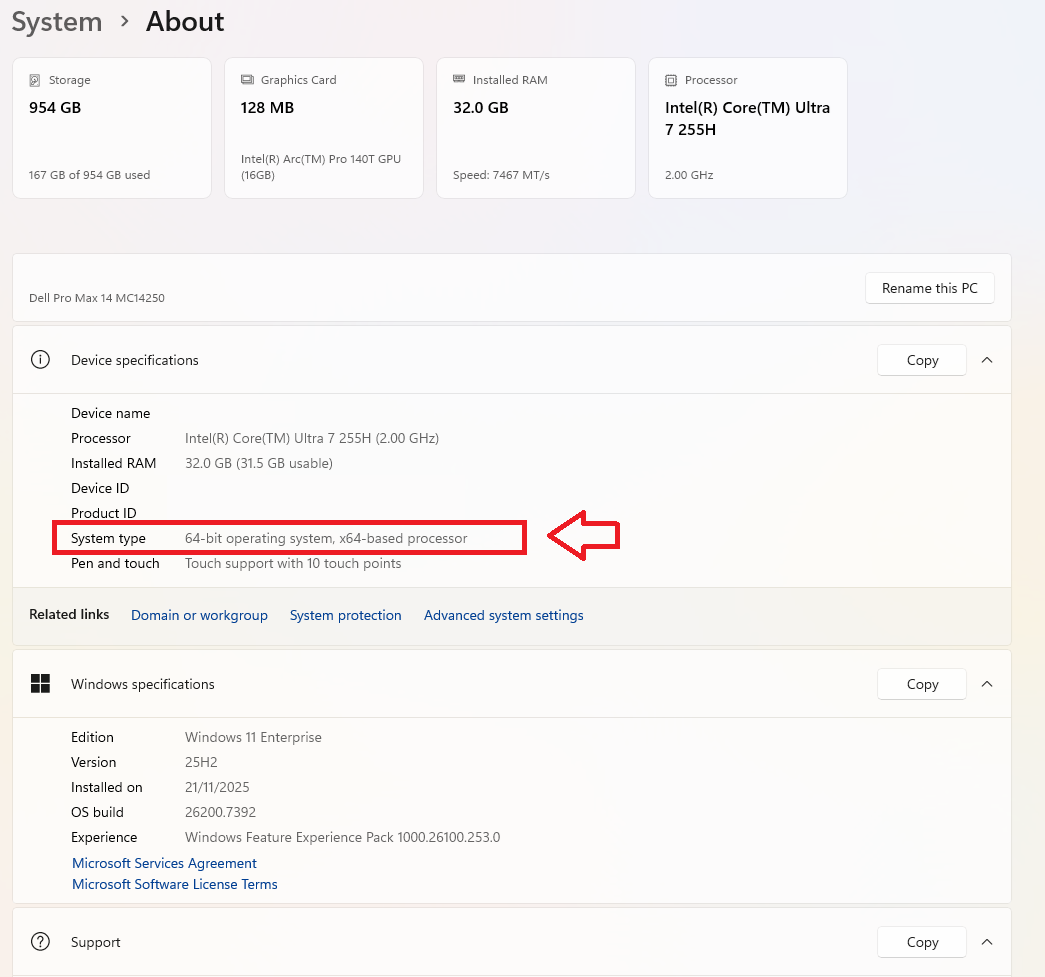Go back to System in breadcrumb
This screenshot has height=977, width=1045.
[57, 22]
